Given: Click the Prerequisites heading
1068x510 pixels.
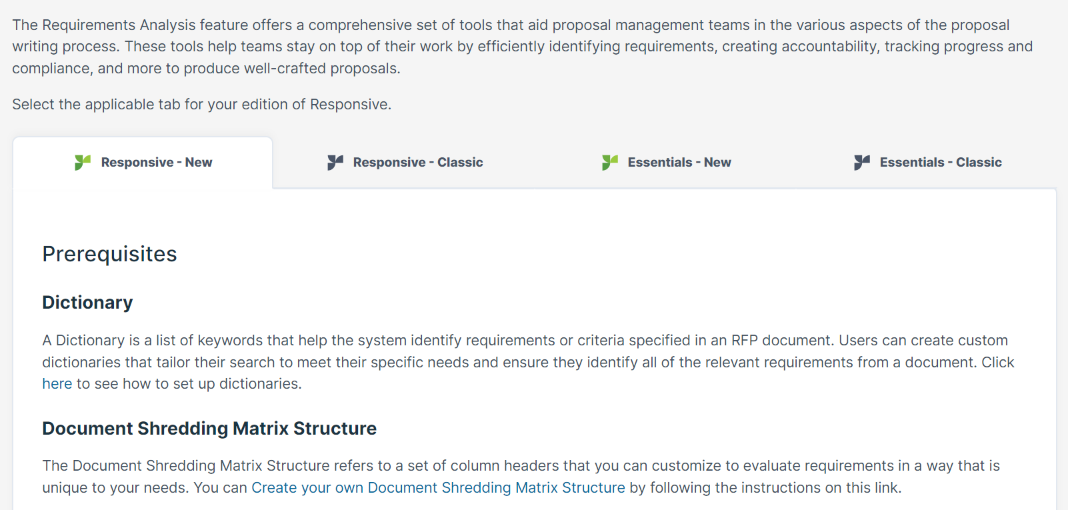Looking at the screenshot, I should (x=110, y=254).
